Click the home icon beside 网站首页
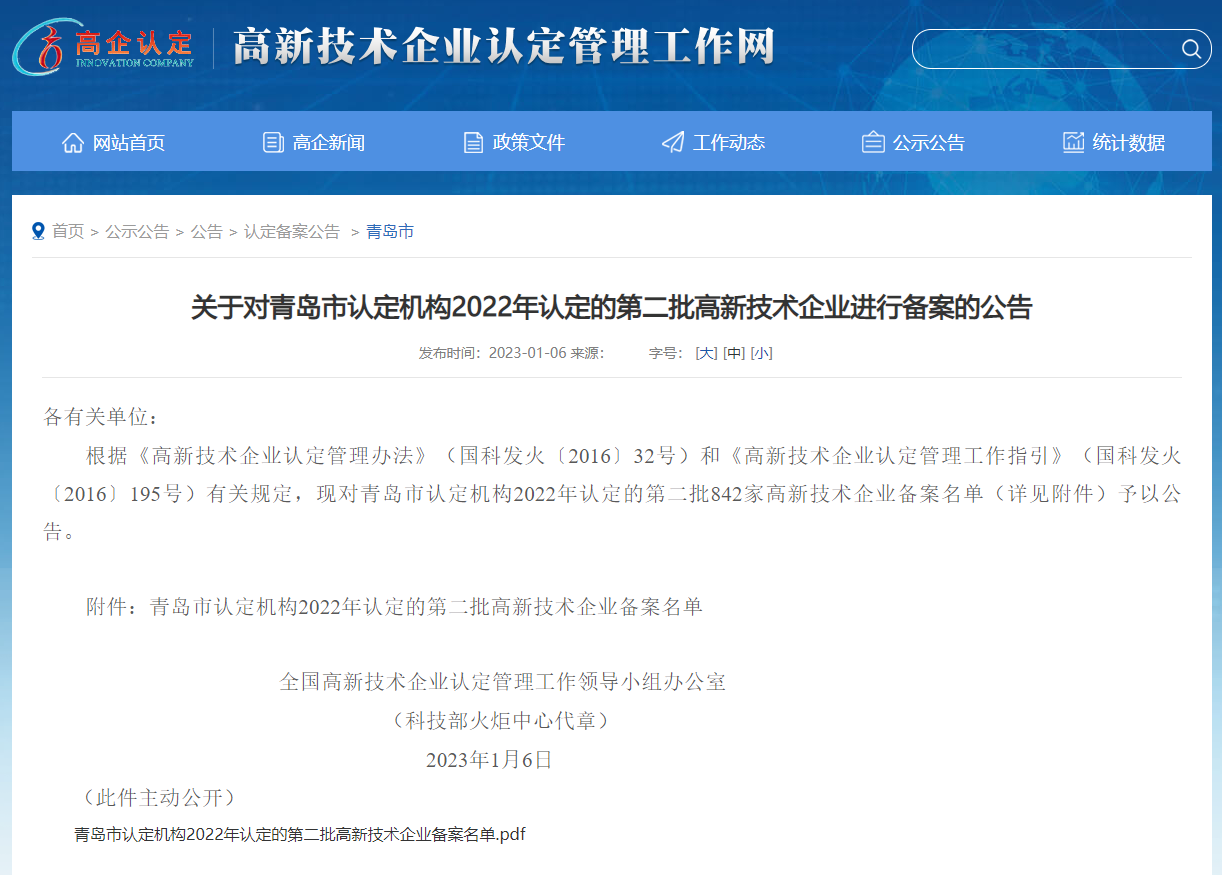 pyautogui.click(x=73, y=142)
